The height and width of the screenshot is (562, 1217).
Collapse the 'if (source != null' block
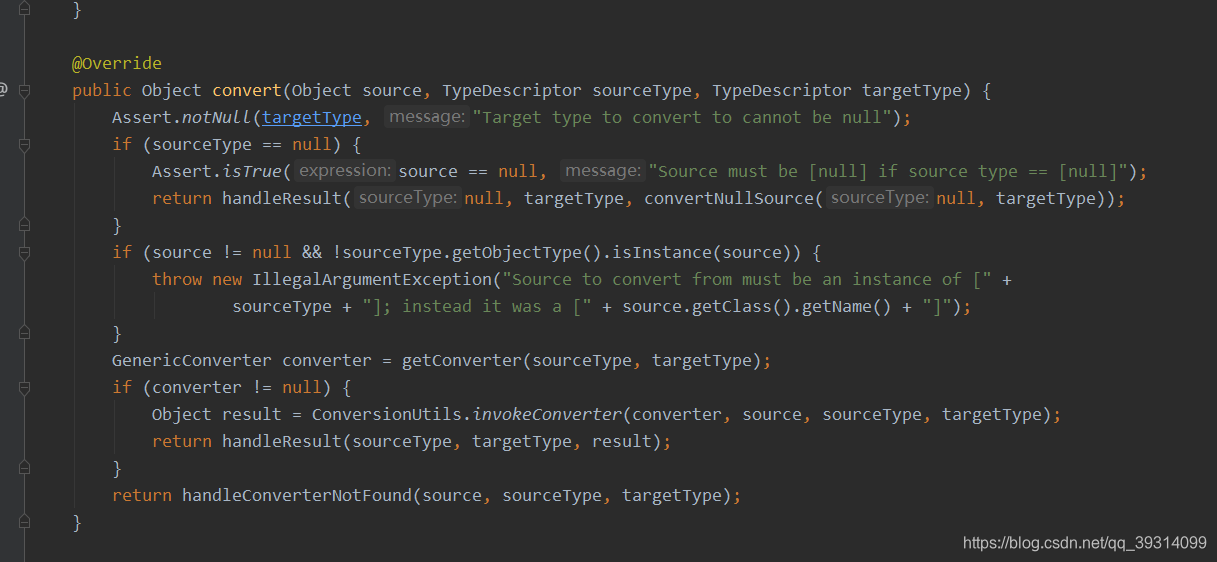point(24,253)
